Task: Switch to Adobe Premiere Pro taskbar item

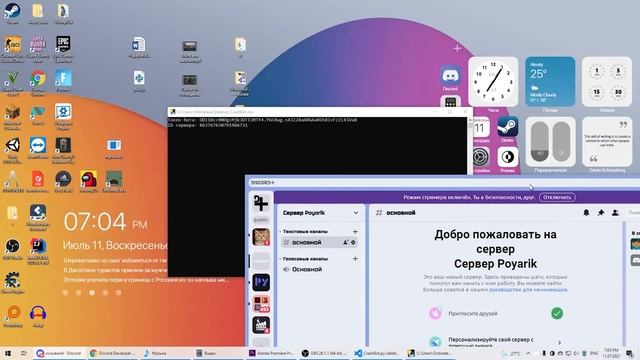Action: pos(271,353)
